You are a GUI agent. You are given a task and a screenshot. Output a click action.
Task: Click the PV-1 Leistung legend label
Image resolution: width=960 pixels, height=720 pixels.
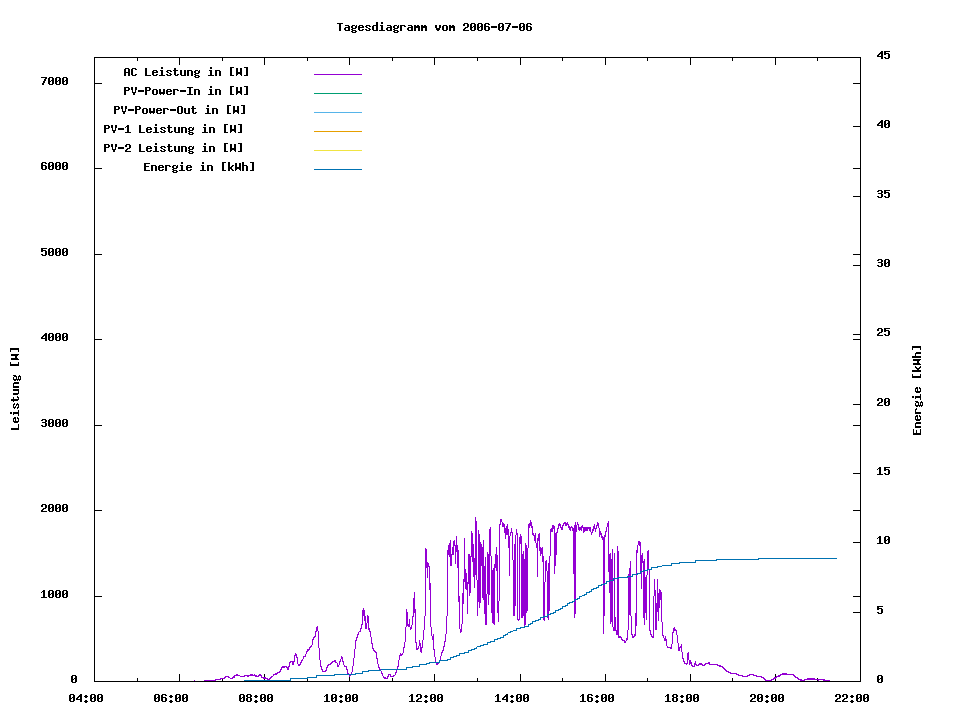(x=173, y=129)
